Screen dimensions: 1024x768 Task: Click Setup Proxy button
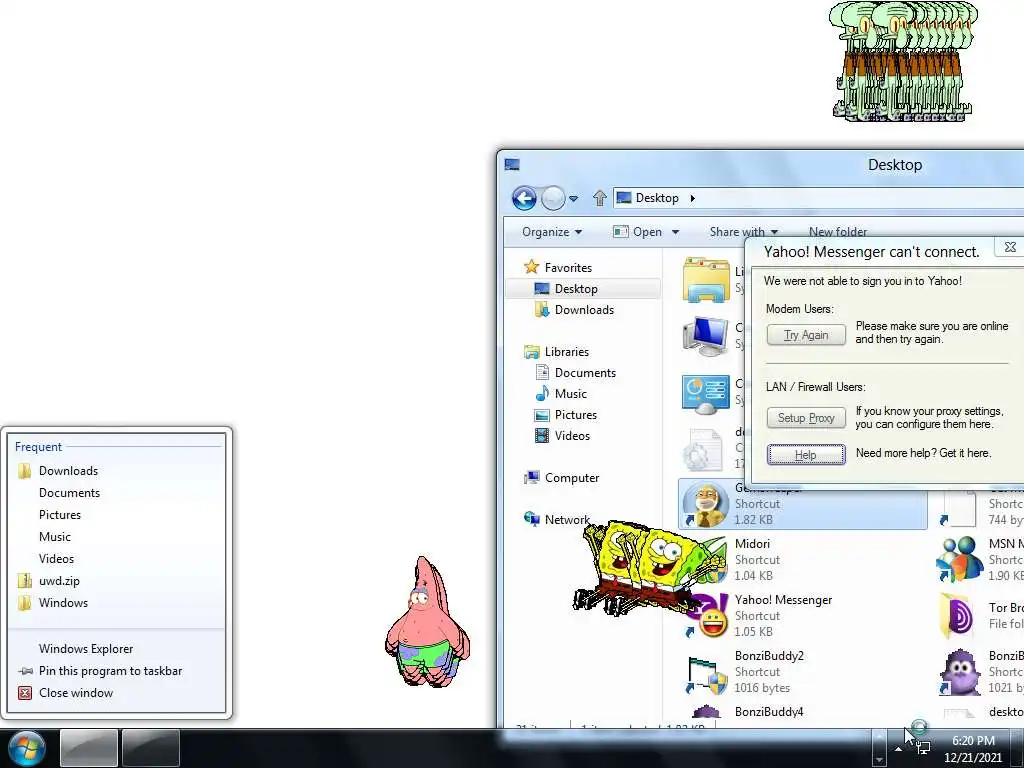[x=806, y=417]
